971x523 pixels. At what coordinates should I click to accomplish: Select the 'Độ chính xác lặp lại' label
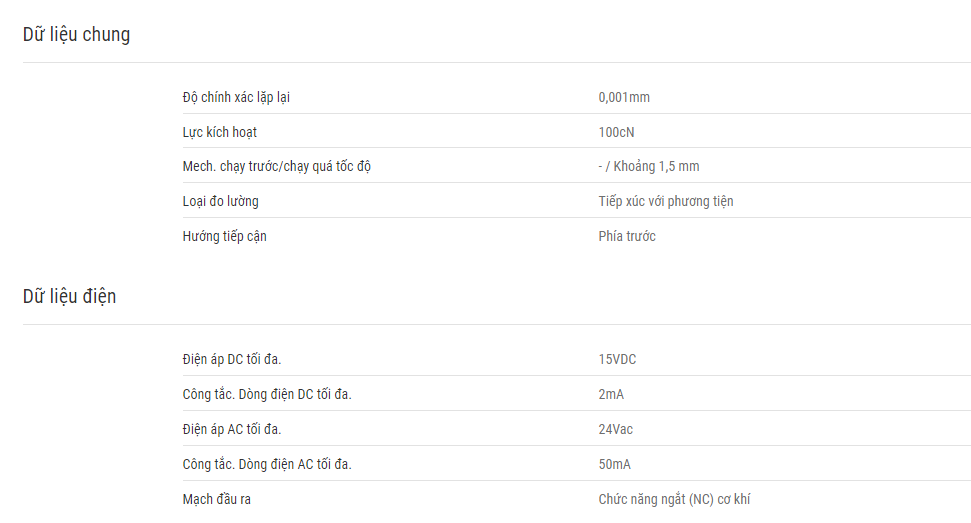[236, 98]
